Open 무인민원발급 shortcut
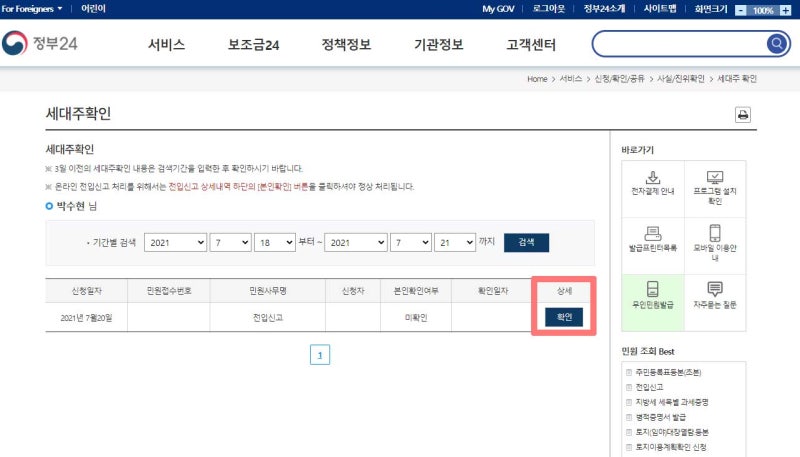The image size is (800, 457). [653, 302]
